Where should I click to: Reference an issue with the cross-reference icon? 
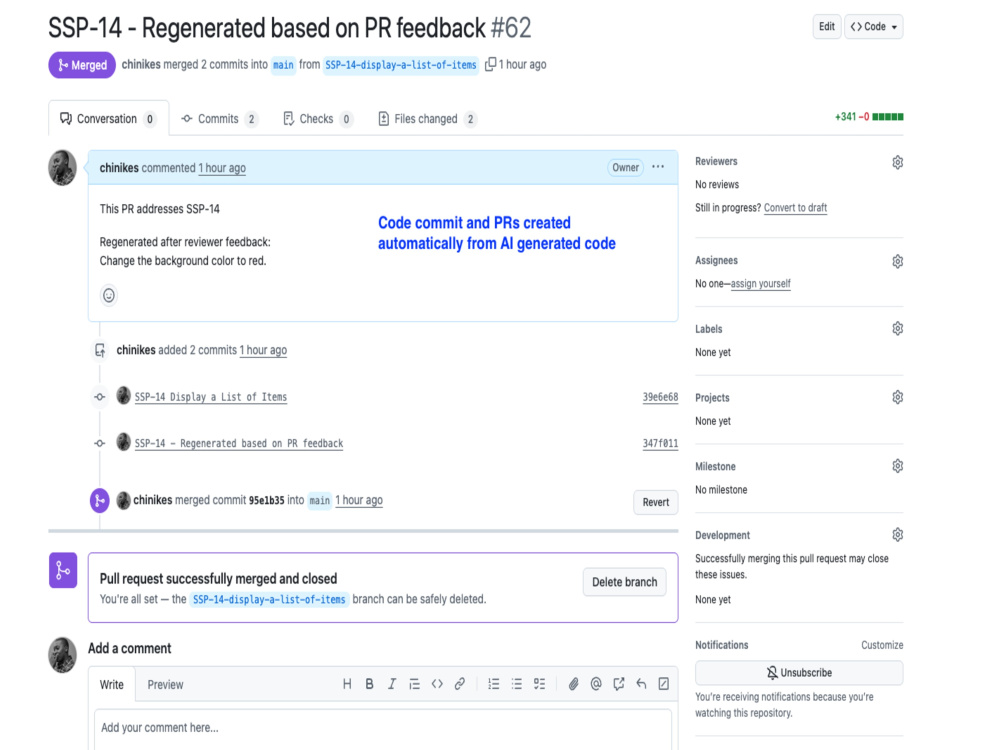(x=619, y=684)
